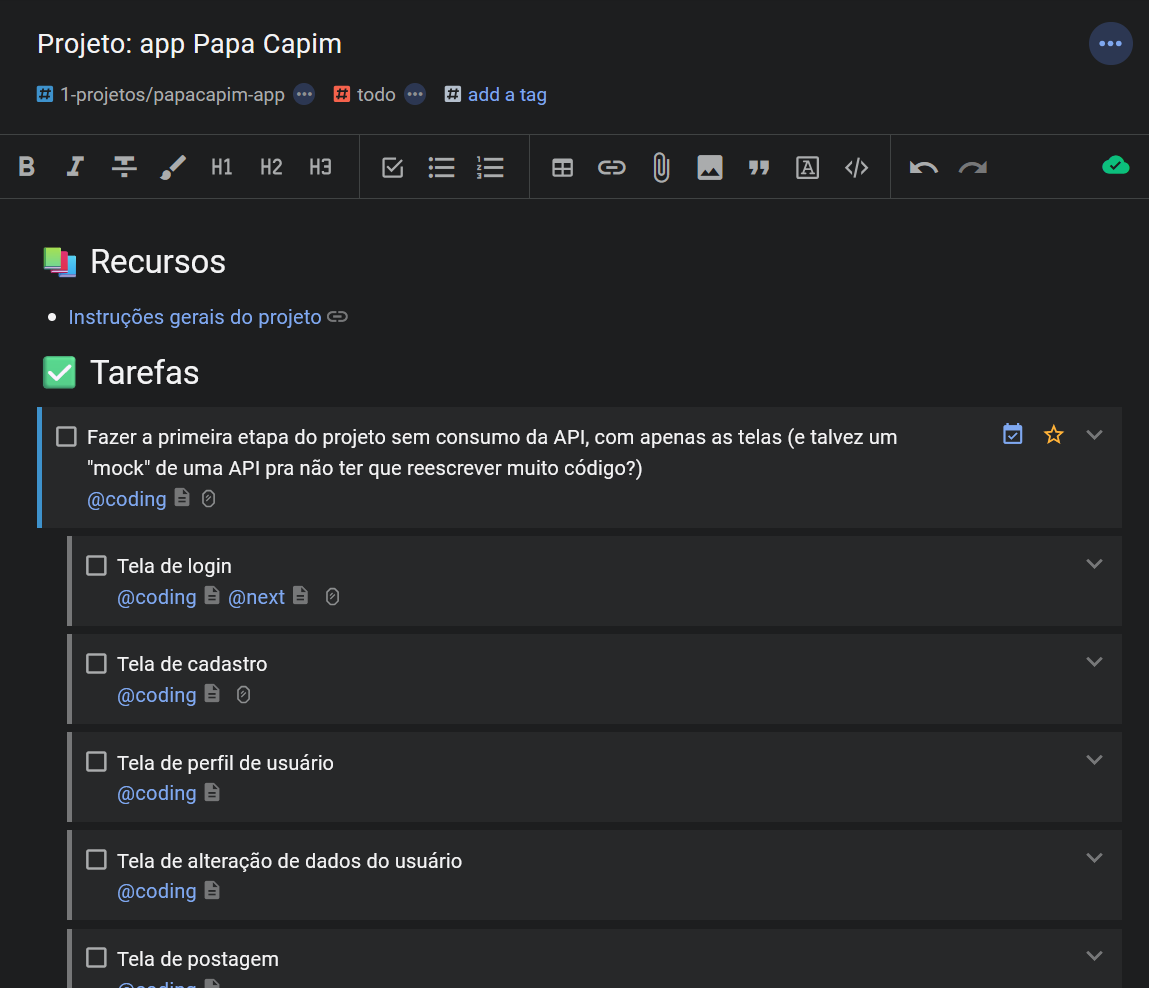
Task: Check the 'Tela de login' task
Action: click(x=96, y=565)
